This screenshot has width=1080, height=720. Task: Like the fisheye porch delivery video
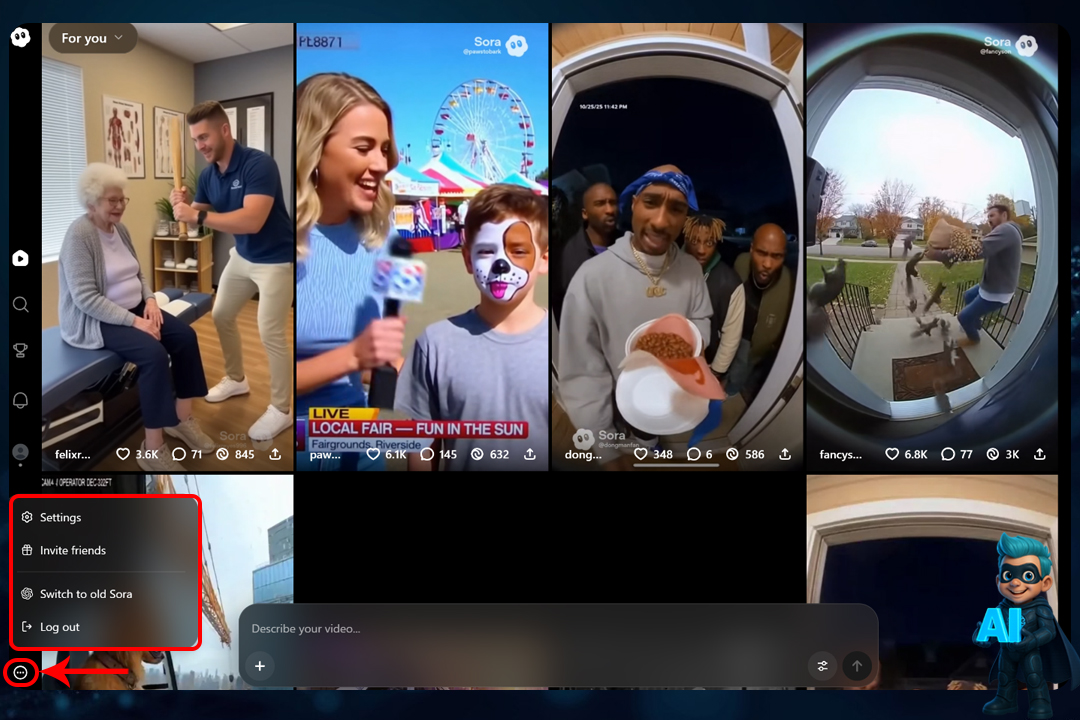(x=892, y=454)
